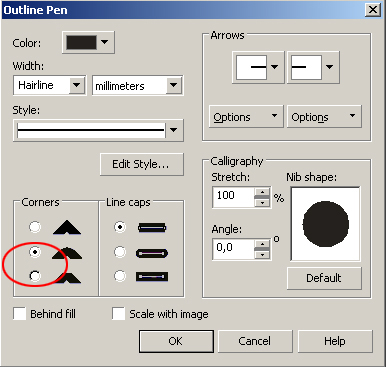Image resolution: width=386 pixels, height=367 pixels.
Task: Pick the extended square line cap icon
Action: click(x=152, y=277)
